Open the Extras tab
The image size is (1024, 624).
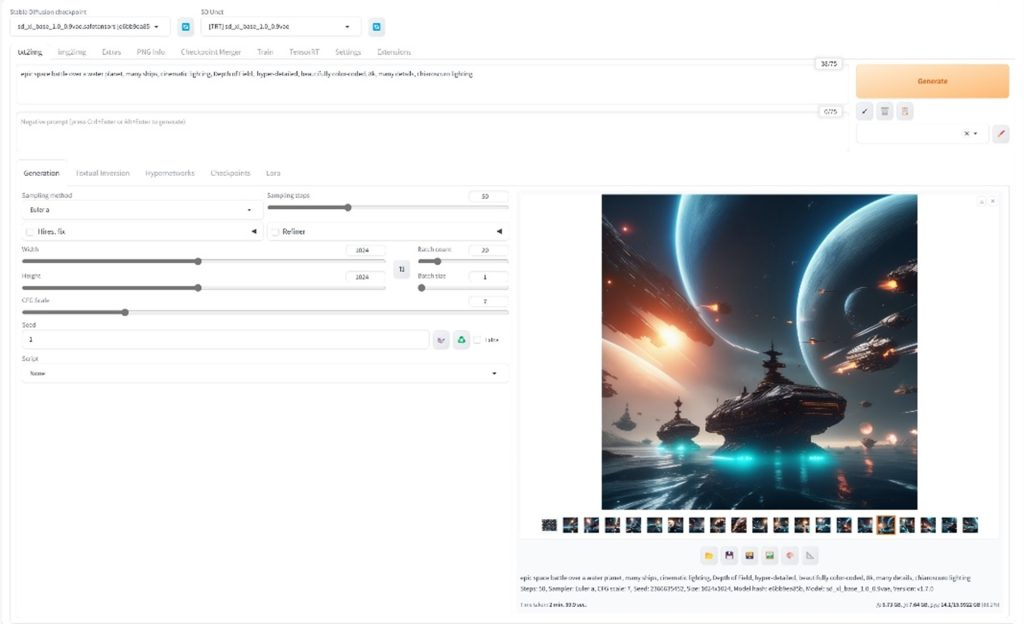[111, 52]
